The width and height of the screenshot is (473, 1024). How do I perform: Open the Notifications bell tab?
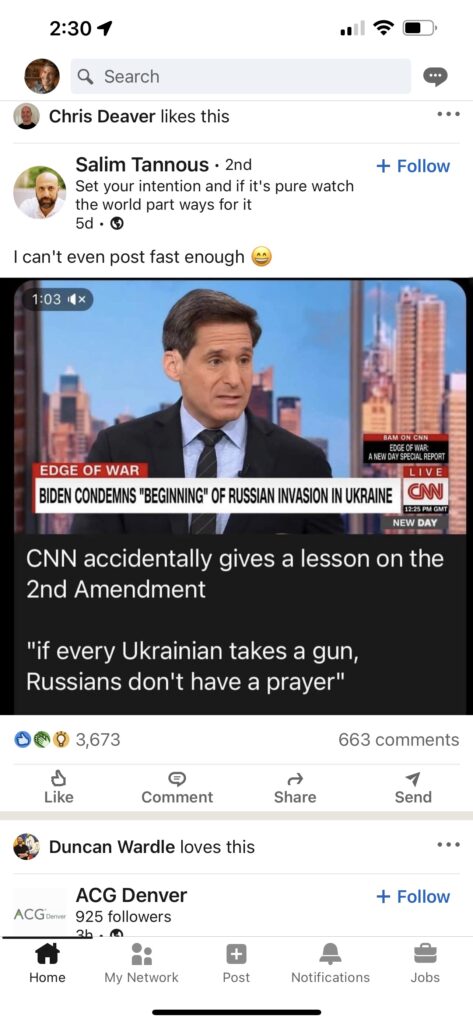pos(330,963)
